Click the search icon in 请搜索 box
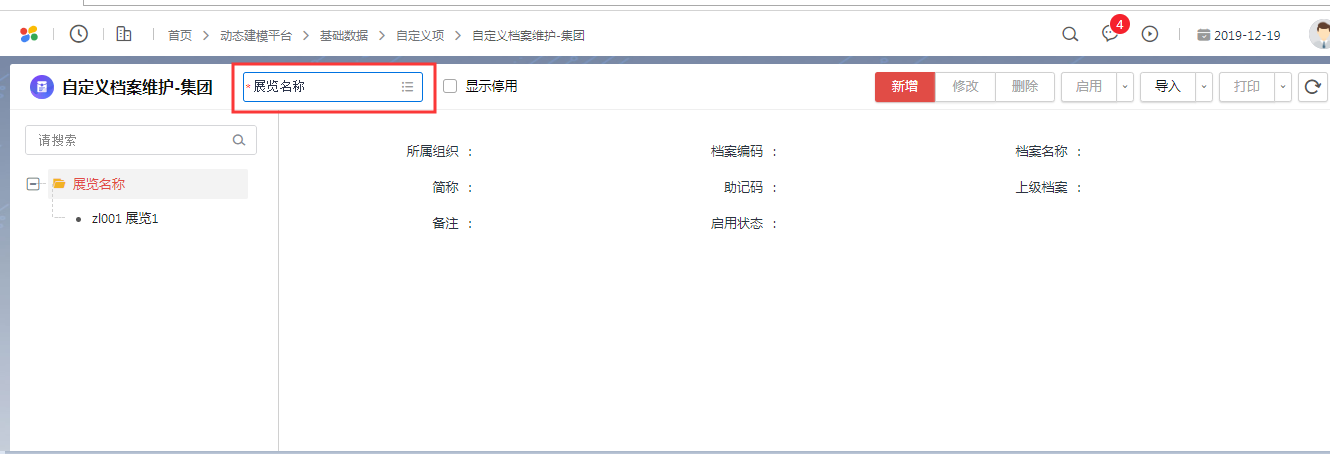Image resolution: width=1330 pixels, height=454 pixels. (x=239, y=141)
